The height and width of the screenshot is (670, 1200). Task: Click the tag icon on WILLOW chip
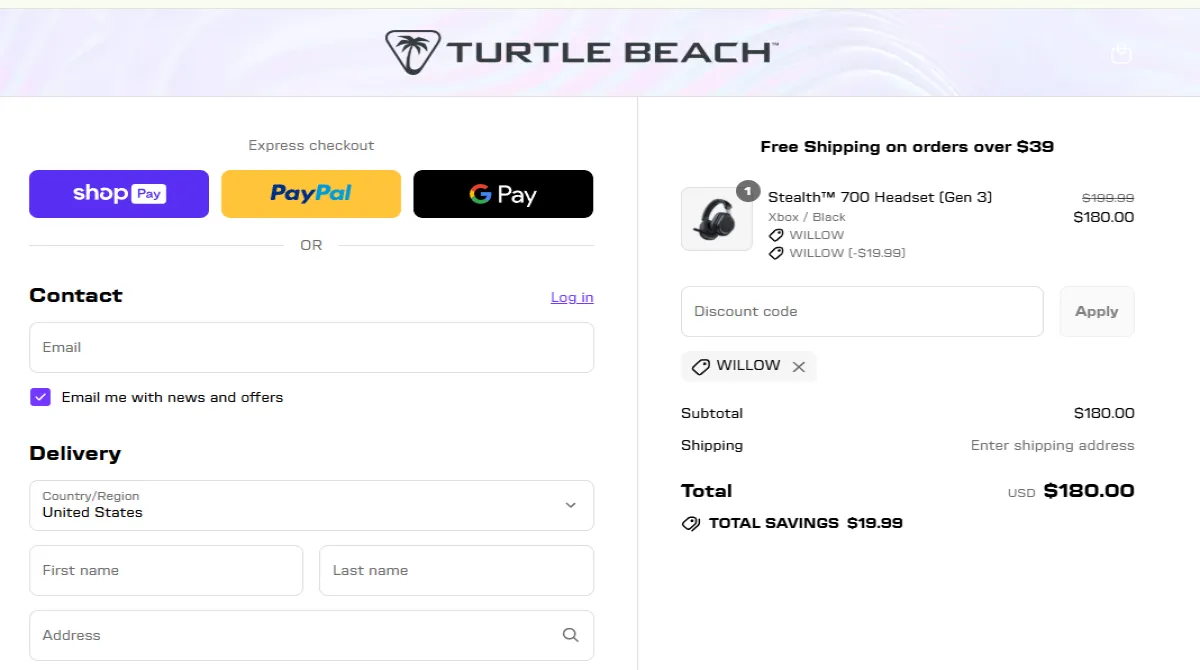coord(701,367)
